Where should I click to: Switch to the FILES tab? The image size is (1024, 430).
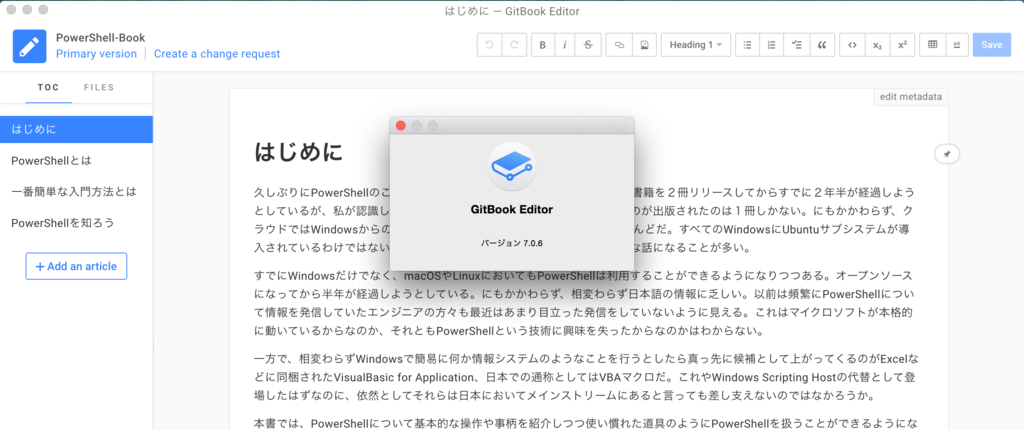pyautogui.click(x=99, y=88)
